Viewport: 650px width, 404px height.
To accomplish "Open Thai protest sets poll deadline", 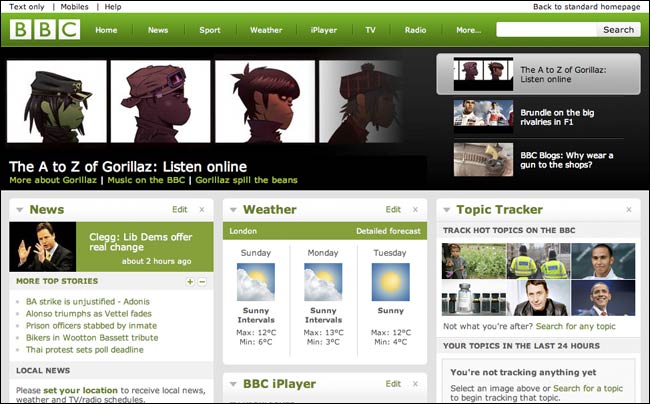I will pos(85,350).
